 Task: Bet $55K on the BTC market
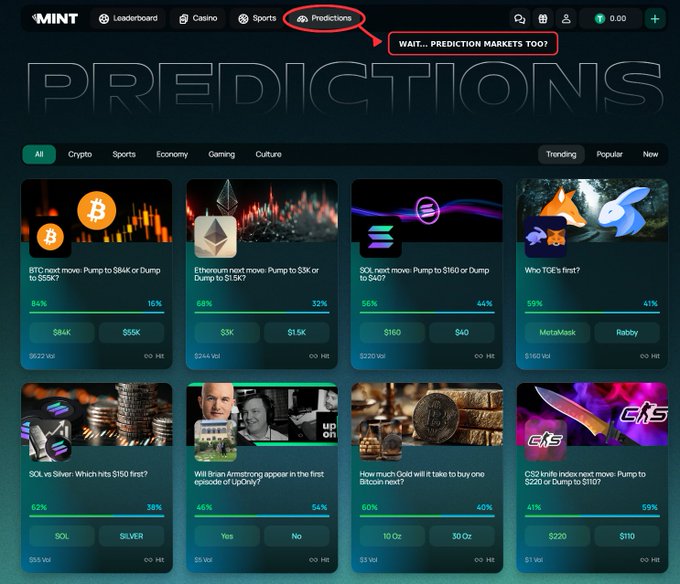coord(131,333)
